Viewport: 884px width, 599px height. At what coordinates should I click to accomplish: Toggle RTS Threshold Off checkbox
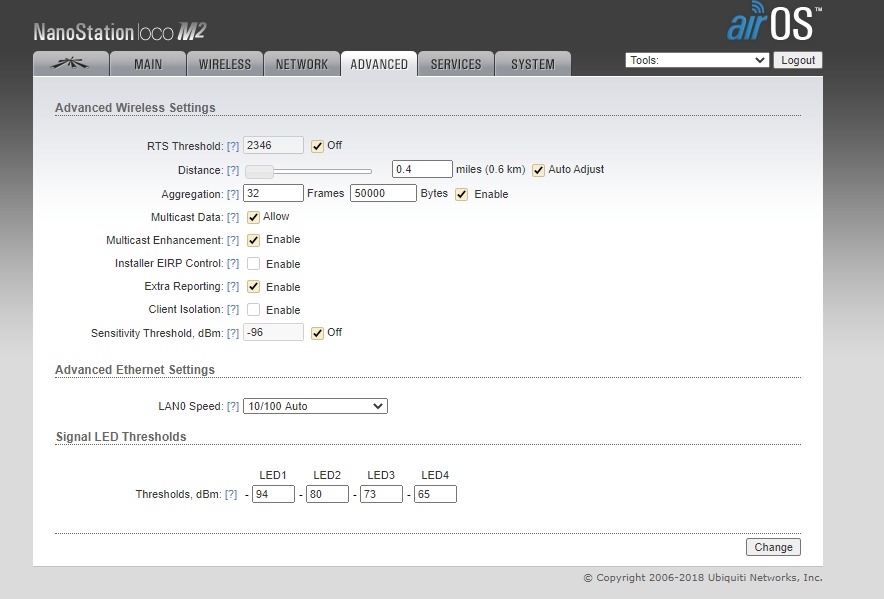(x=317, y=146)
